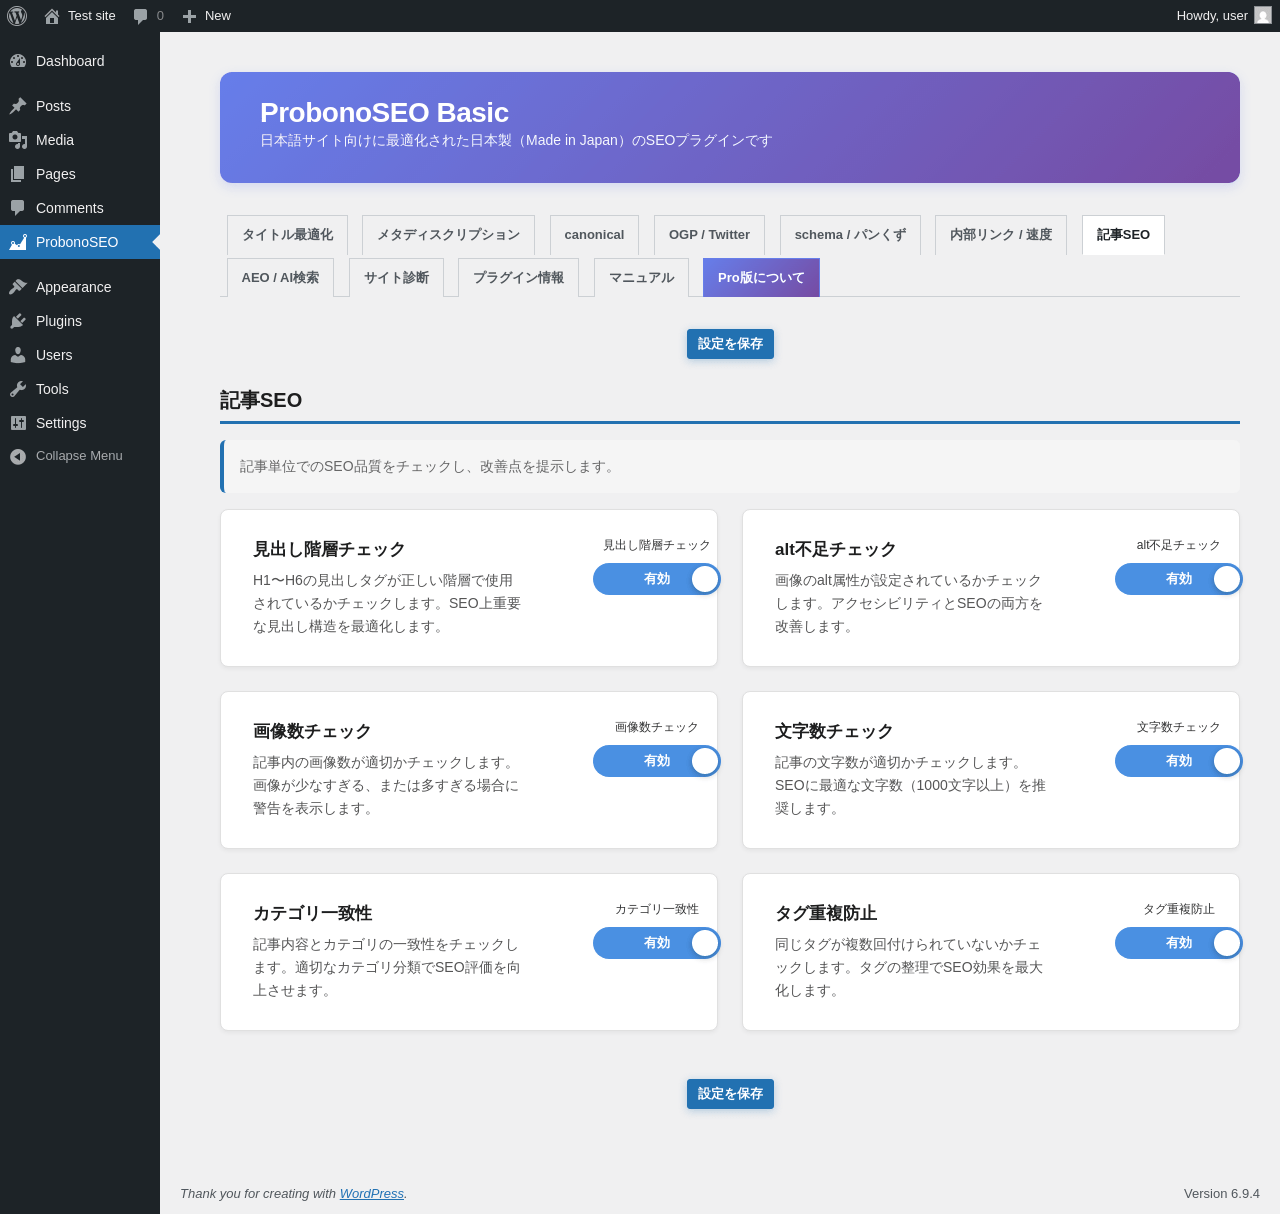The height and width of the screenshot is (1214, 1280).
Task: Open the メタディスクリプション tab
Action: tap(448, 235)
